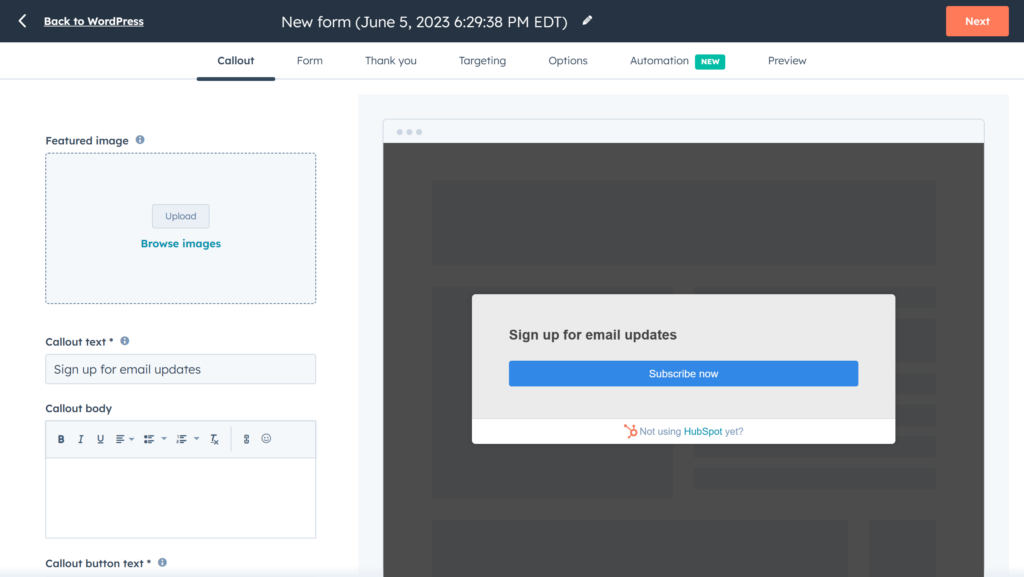
Task: Insert a link in Callout body
Action: click(247, 439)
